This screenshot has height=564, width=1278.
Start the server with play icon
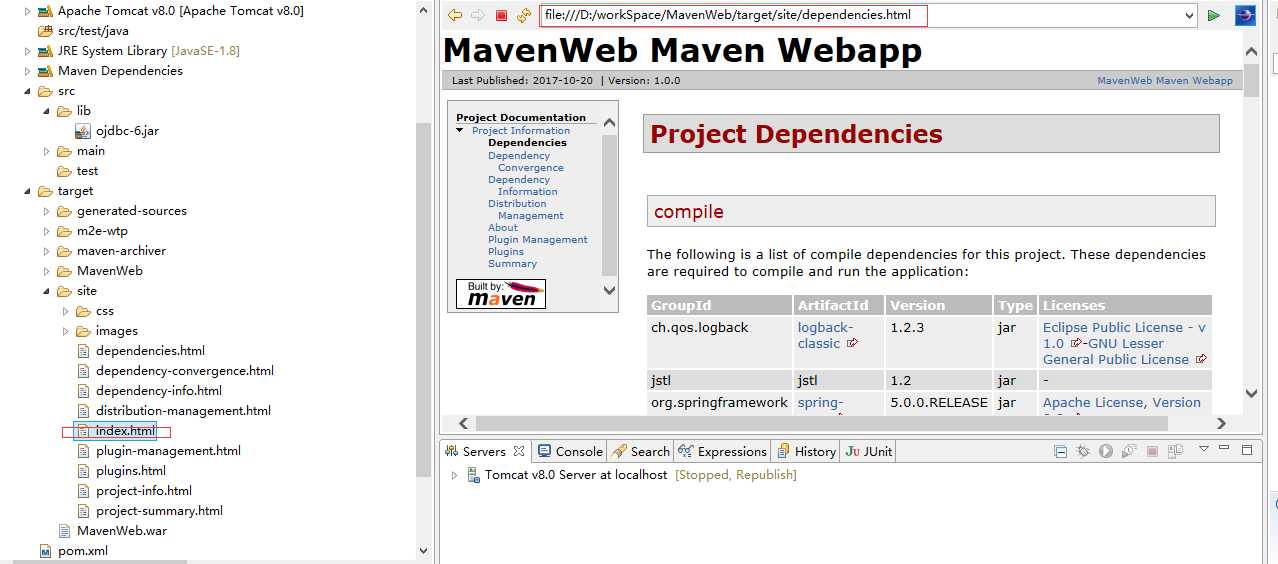point(1106,452)
